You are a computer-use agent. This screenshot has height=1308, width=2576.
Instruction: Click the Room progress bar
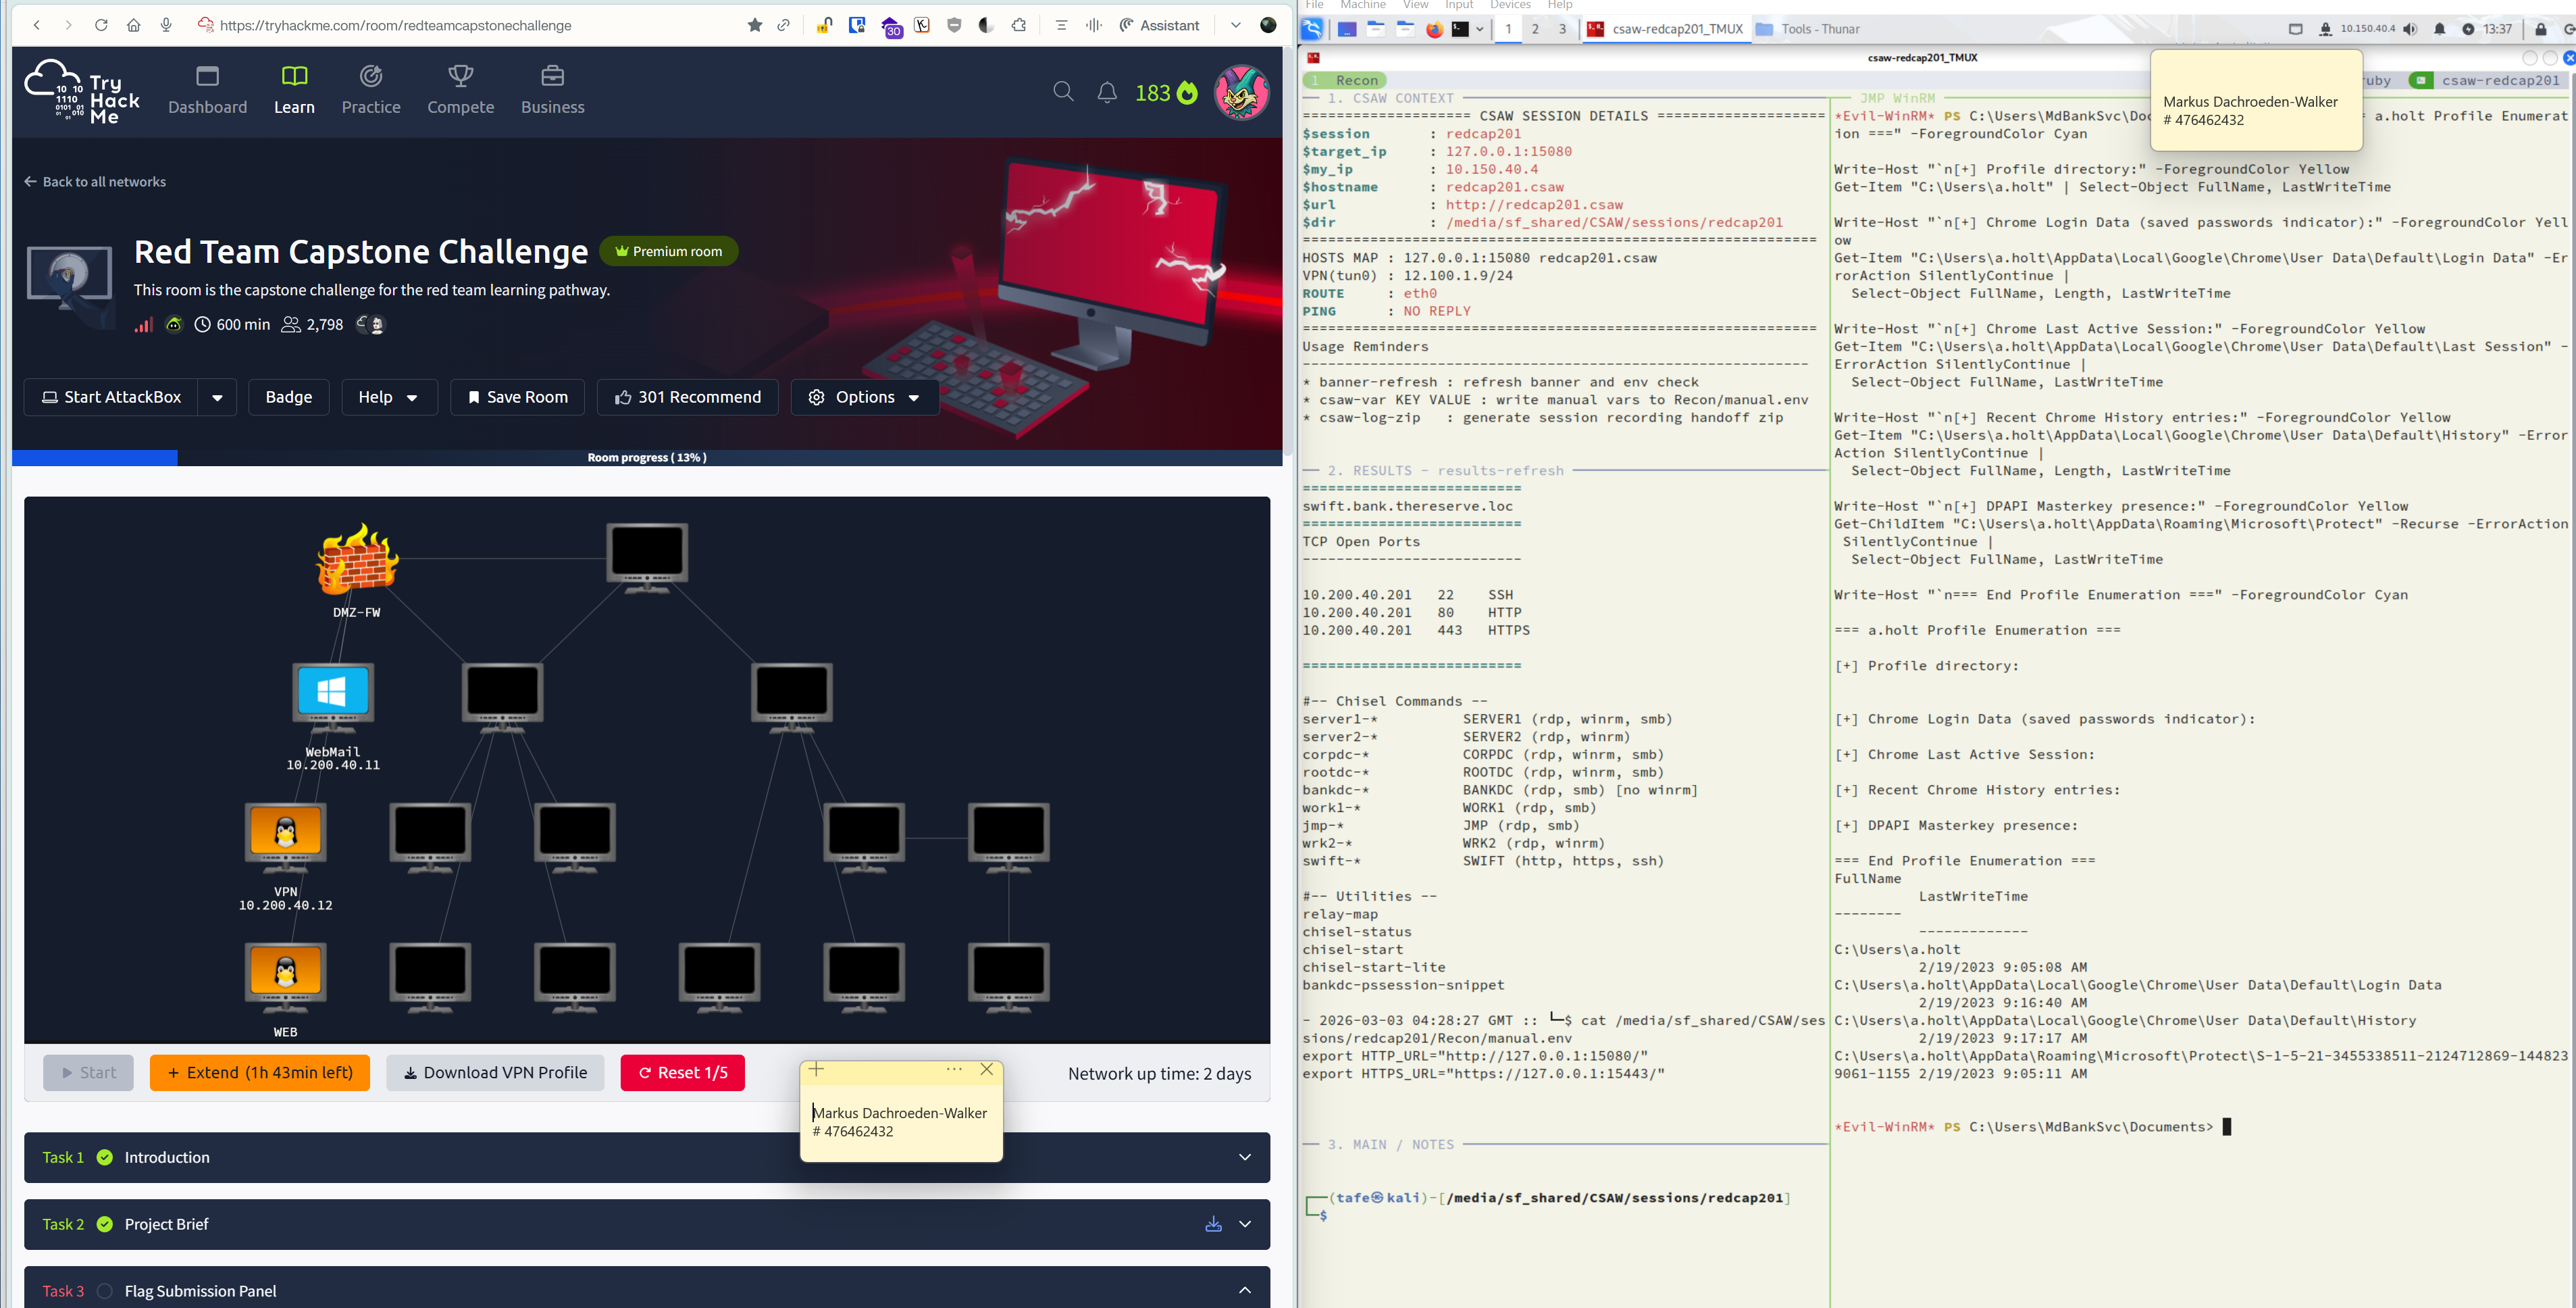(646, 457)
